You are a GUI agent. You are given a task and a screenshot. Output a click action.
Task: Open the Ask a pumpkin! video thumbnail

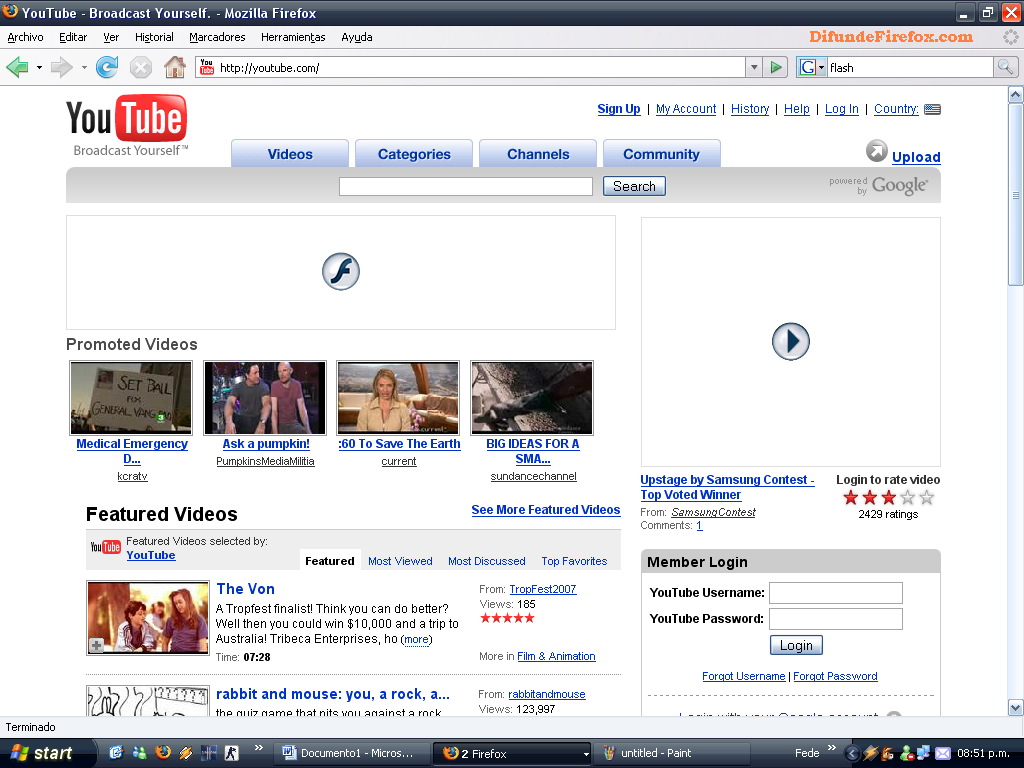(265, 398)
